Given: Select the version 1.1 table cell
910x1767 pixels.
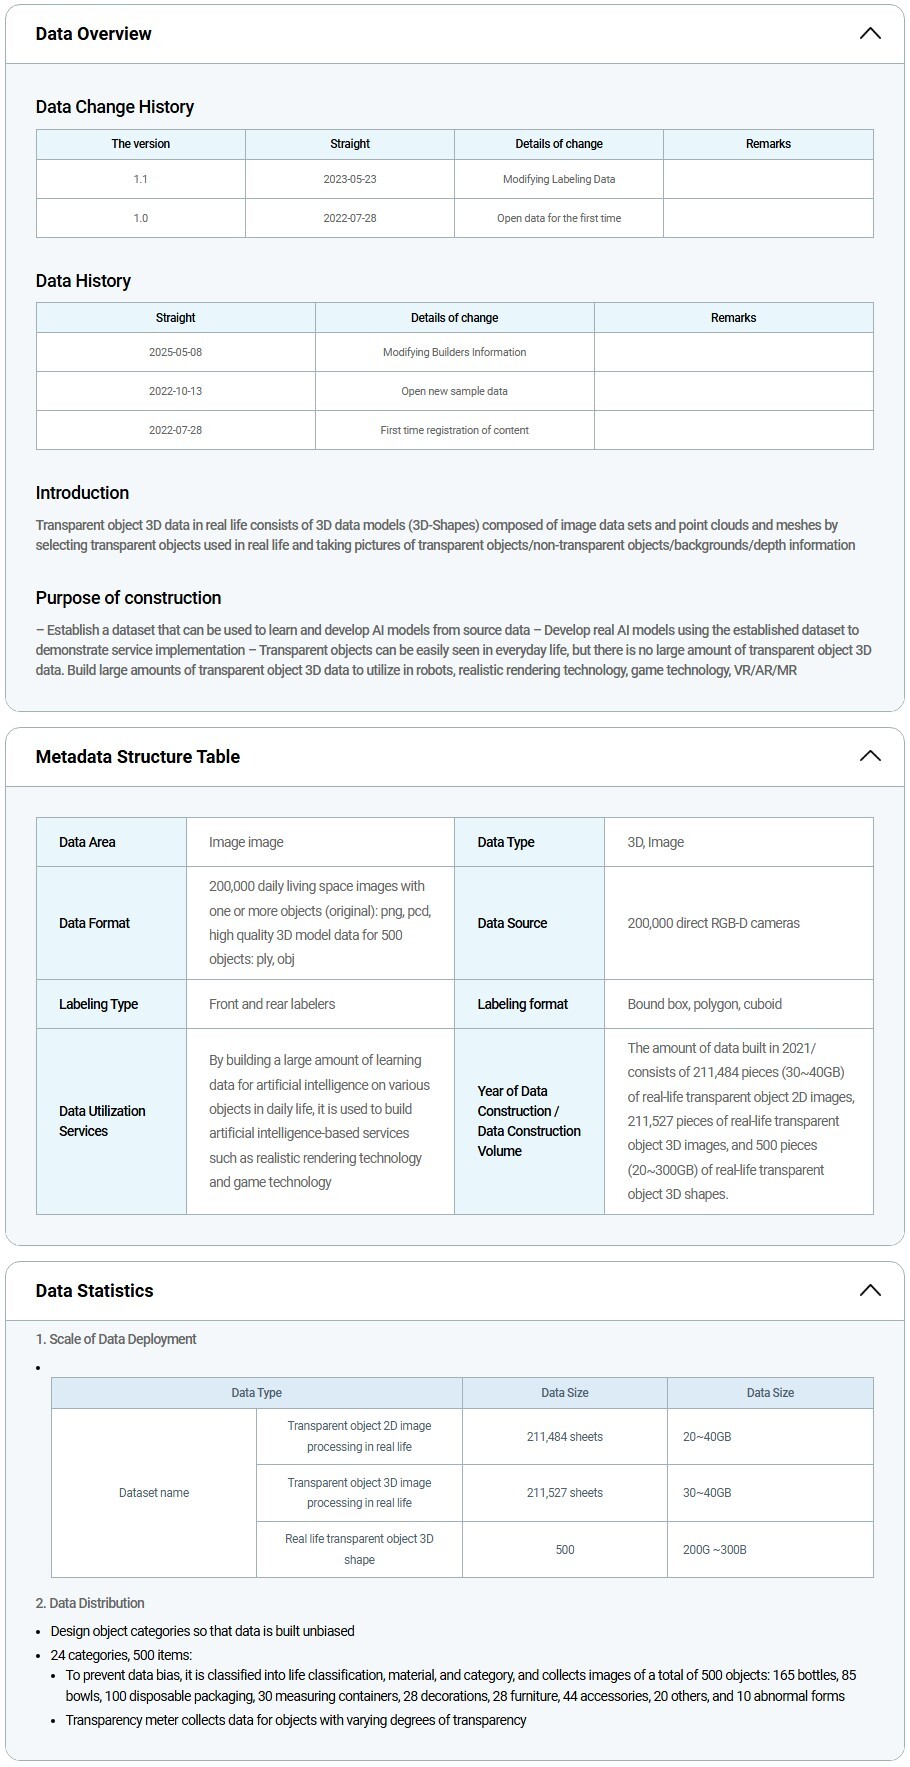Looking at the screenshot, I should [141, 179].
